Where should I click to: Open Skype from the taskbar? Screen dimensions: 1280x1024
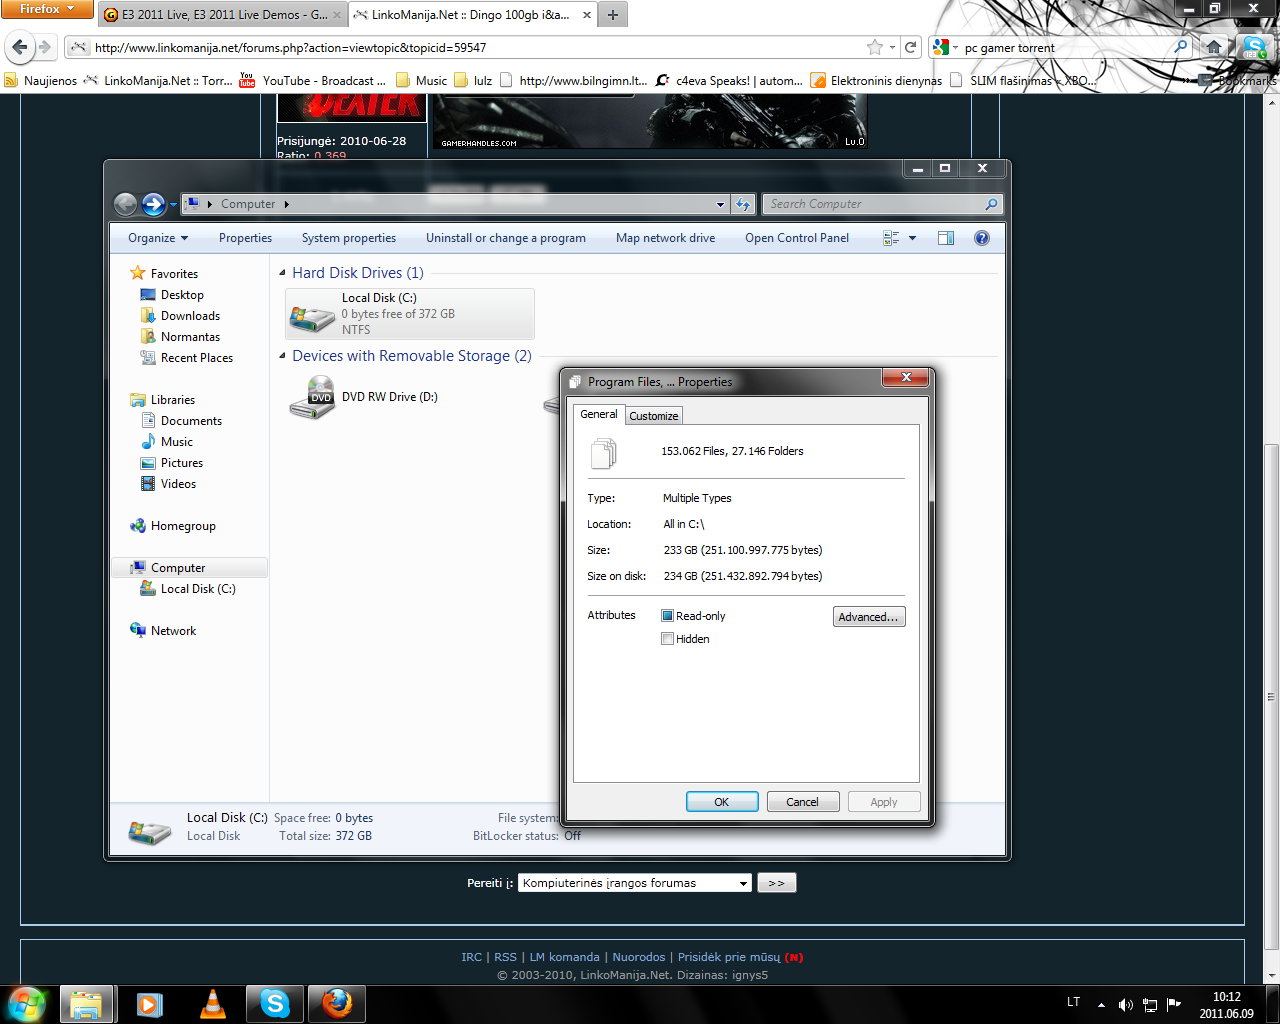[275, 1004]
